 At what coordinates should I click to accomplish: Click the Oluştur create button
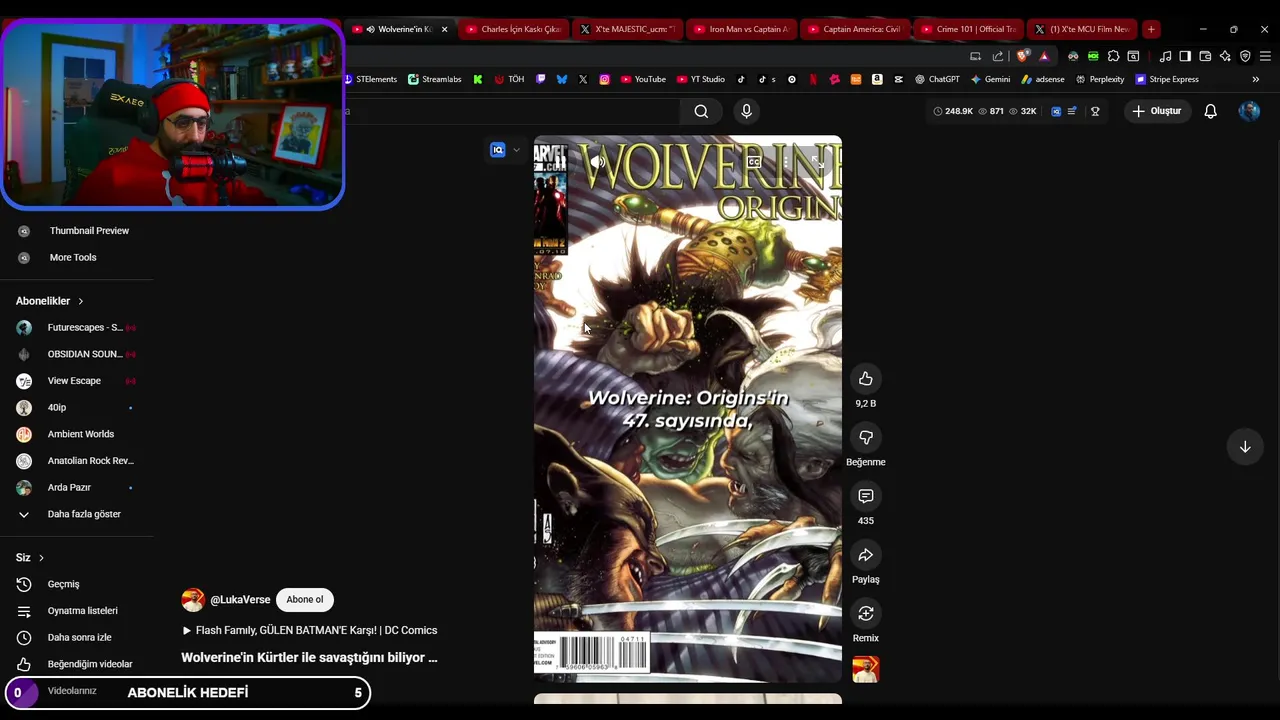1157,111
